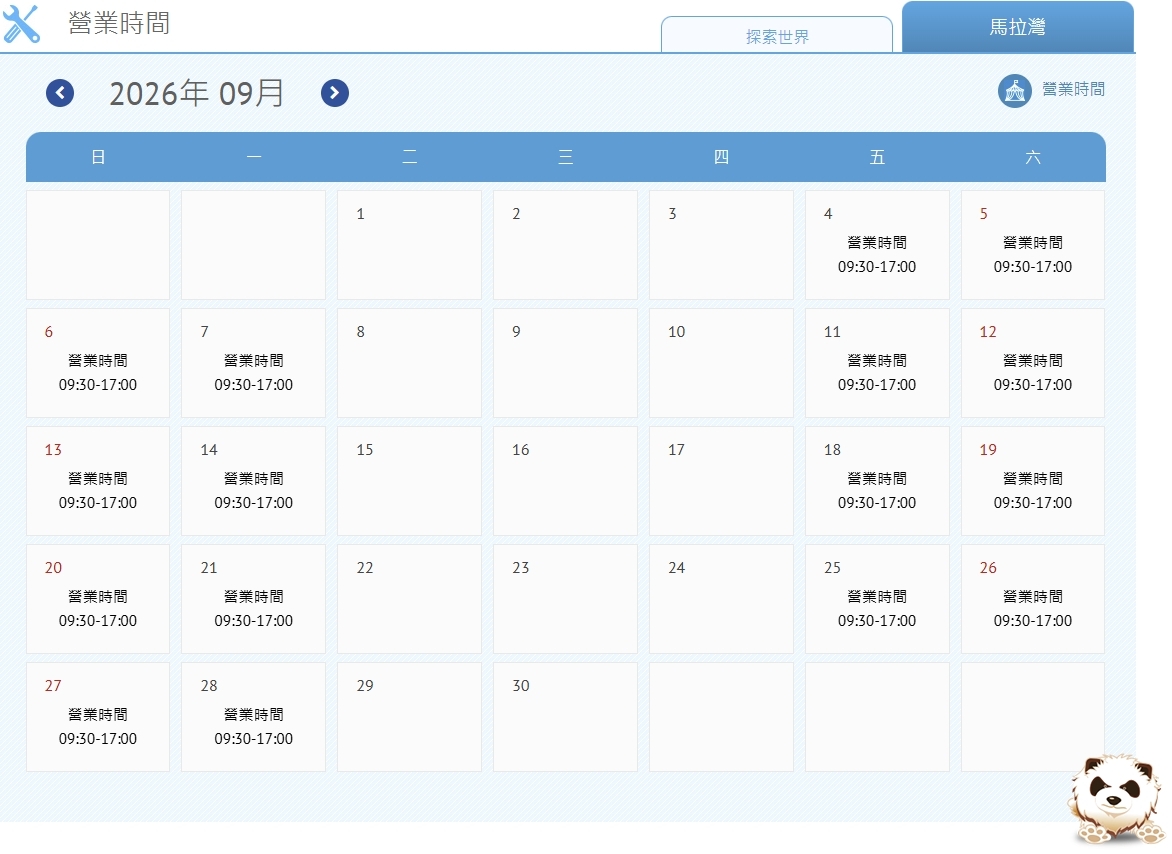Screen dimensions: 1172x854
Task: Click the September 28 calendar cell
Action: pos(253,717)
